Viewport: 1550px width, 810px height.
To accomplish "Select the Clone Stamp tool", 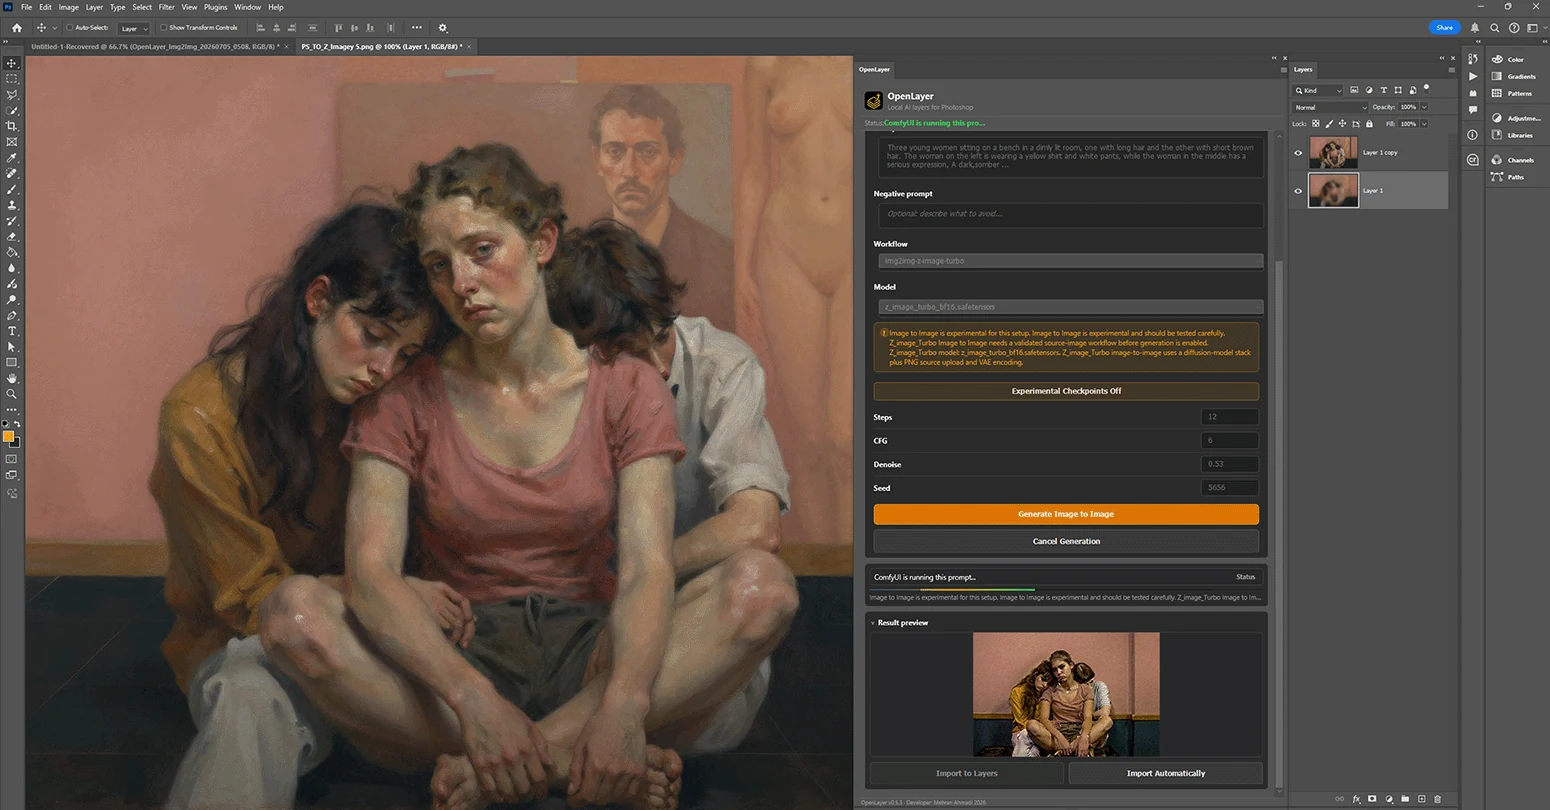I will point(12,205).
